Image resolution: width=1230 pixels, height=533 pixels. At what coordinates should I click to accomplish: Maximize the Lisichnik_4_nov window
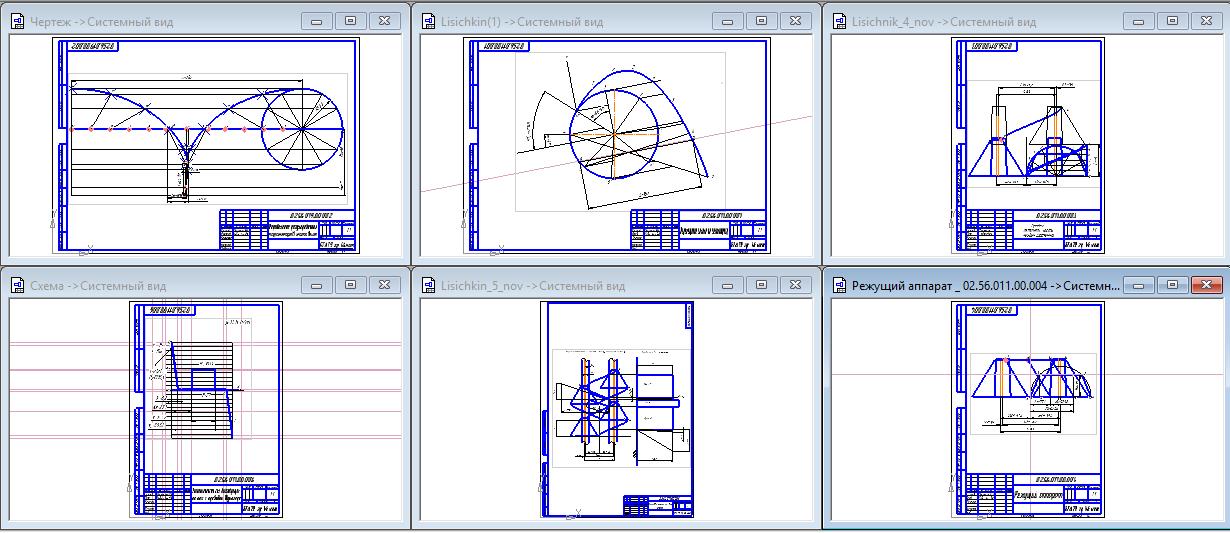[x=1173, y=21]
